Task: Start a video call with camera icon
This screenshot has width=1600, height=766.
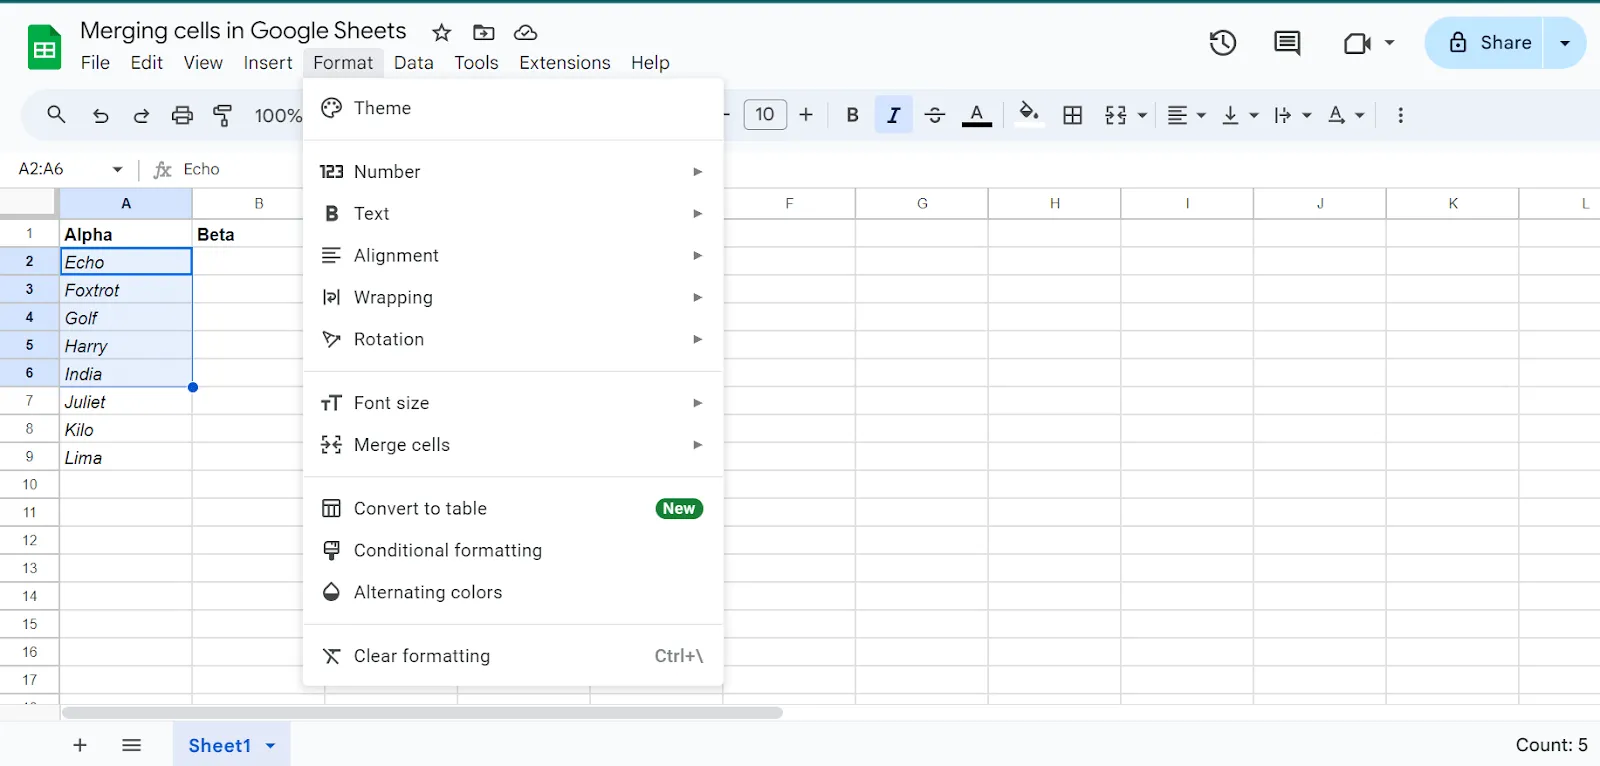Action: pyautogui.click(x=1357, y=43)
